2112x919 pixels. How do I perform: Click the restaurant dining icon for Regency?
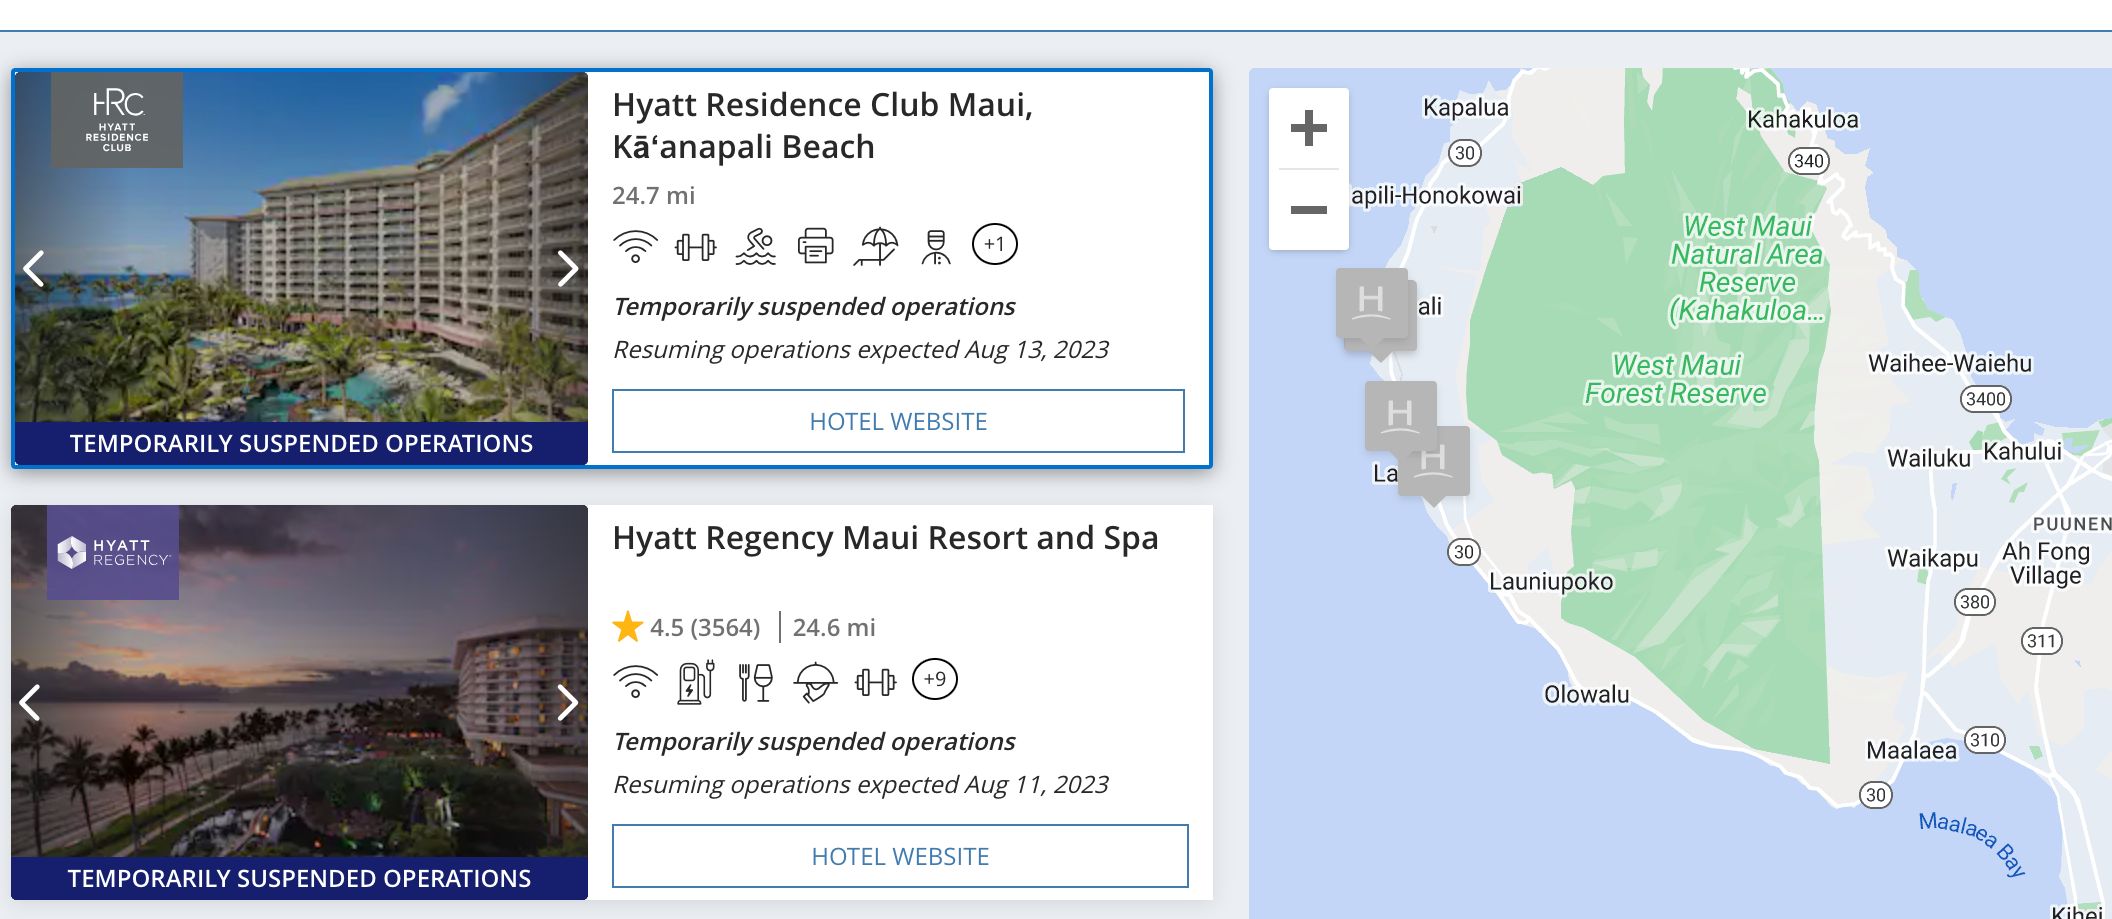click(755, 682)
